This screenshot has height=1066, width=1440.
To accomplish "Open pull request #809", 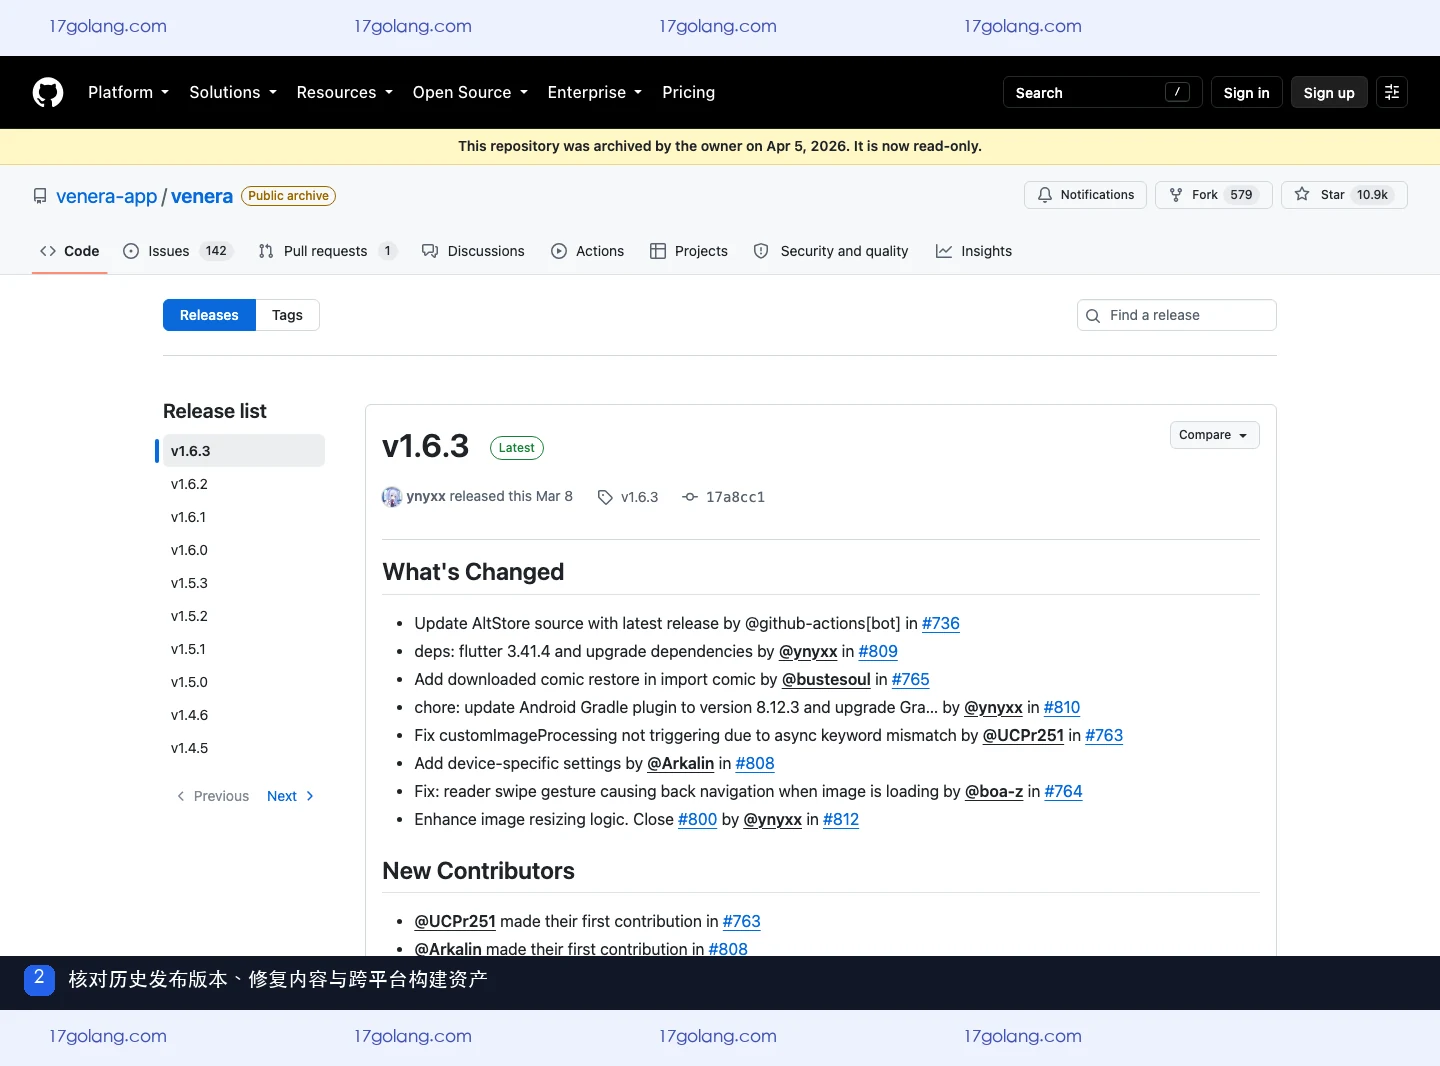I will (x=878, y=651).
